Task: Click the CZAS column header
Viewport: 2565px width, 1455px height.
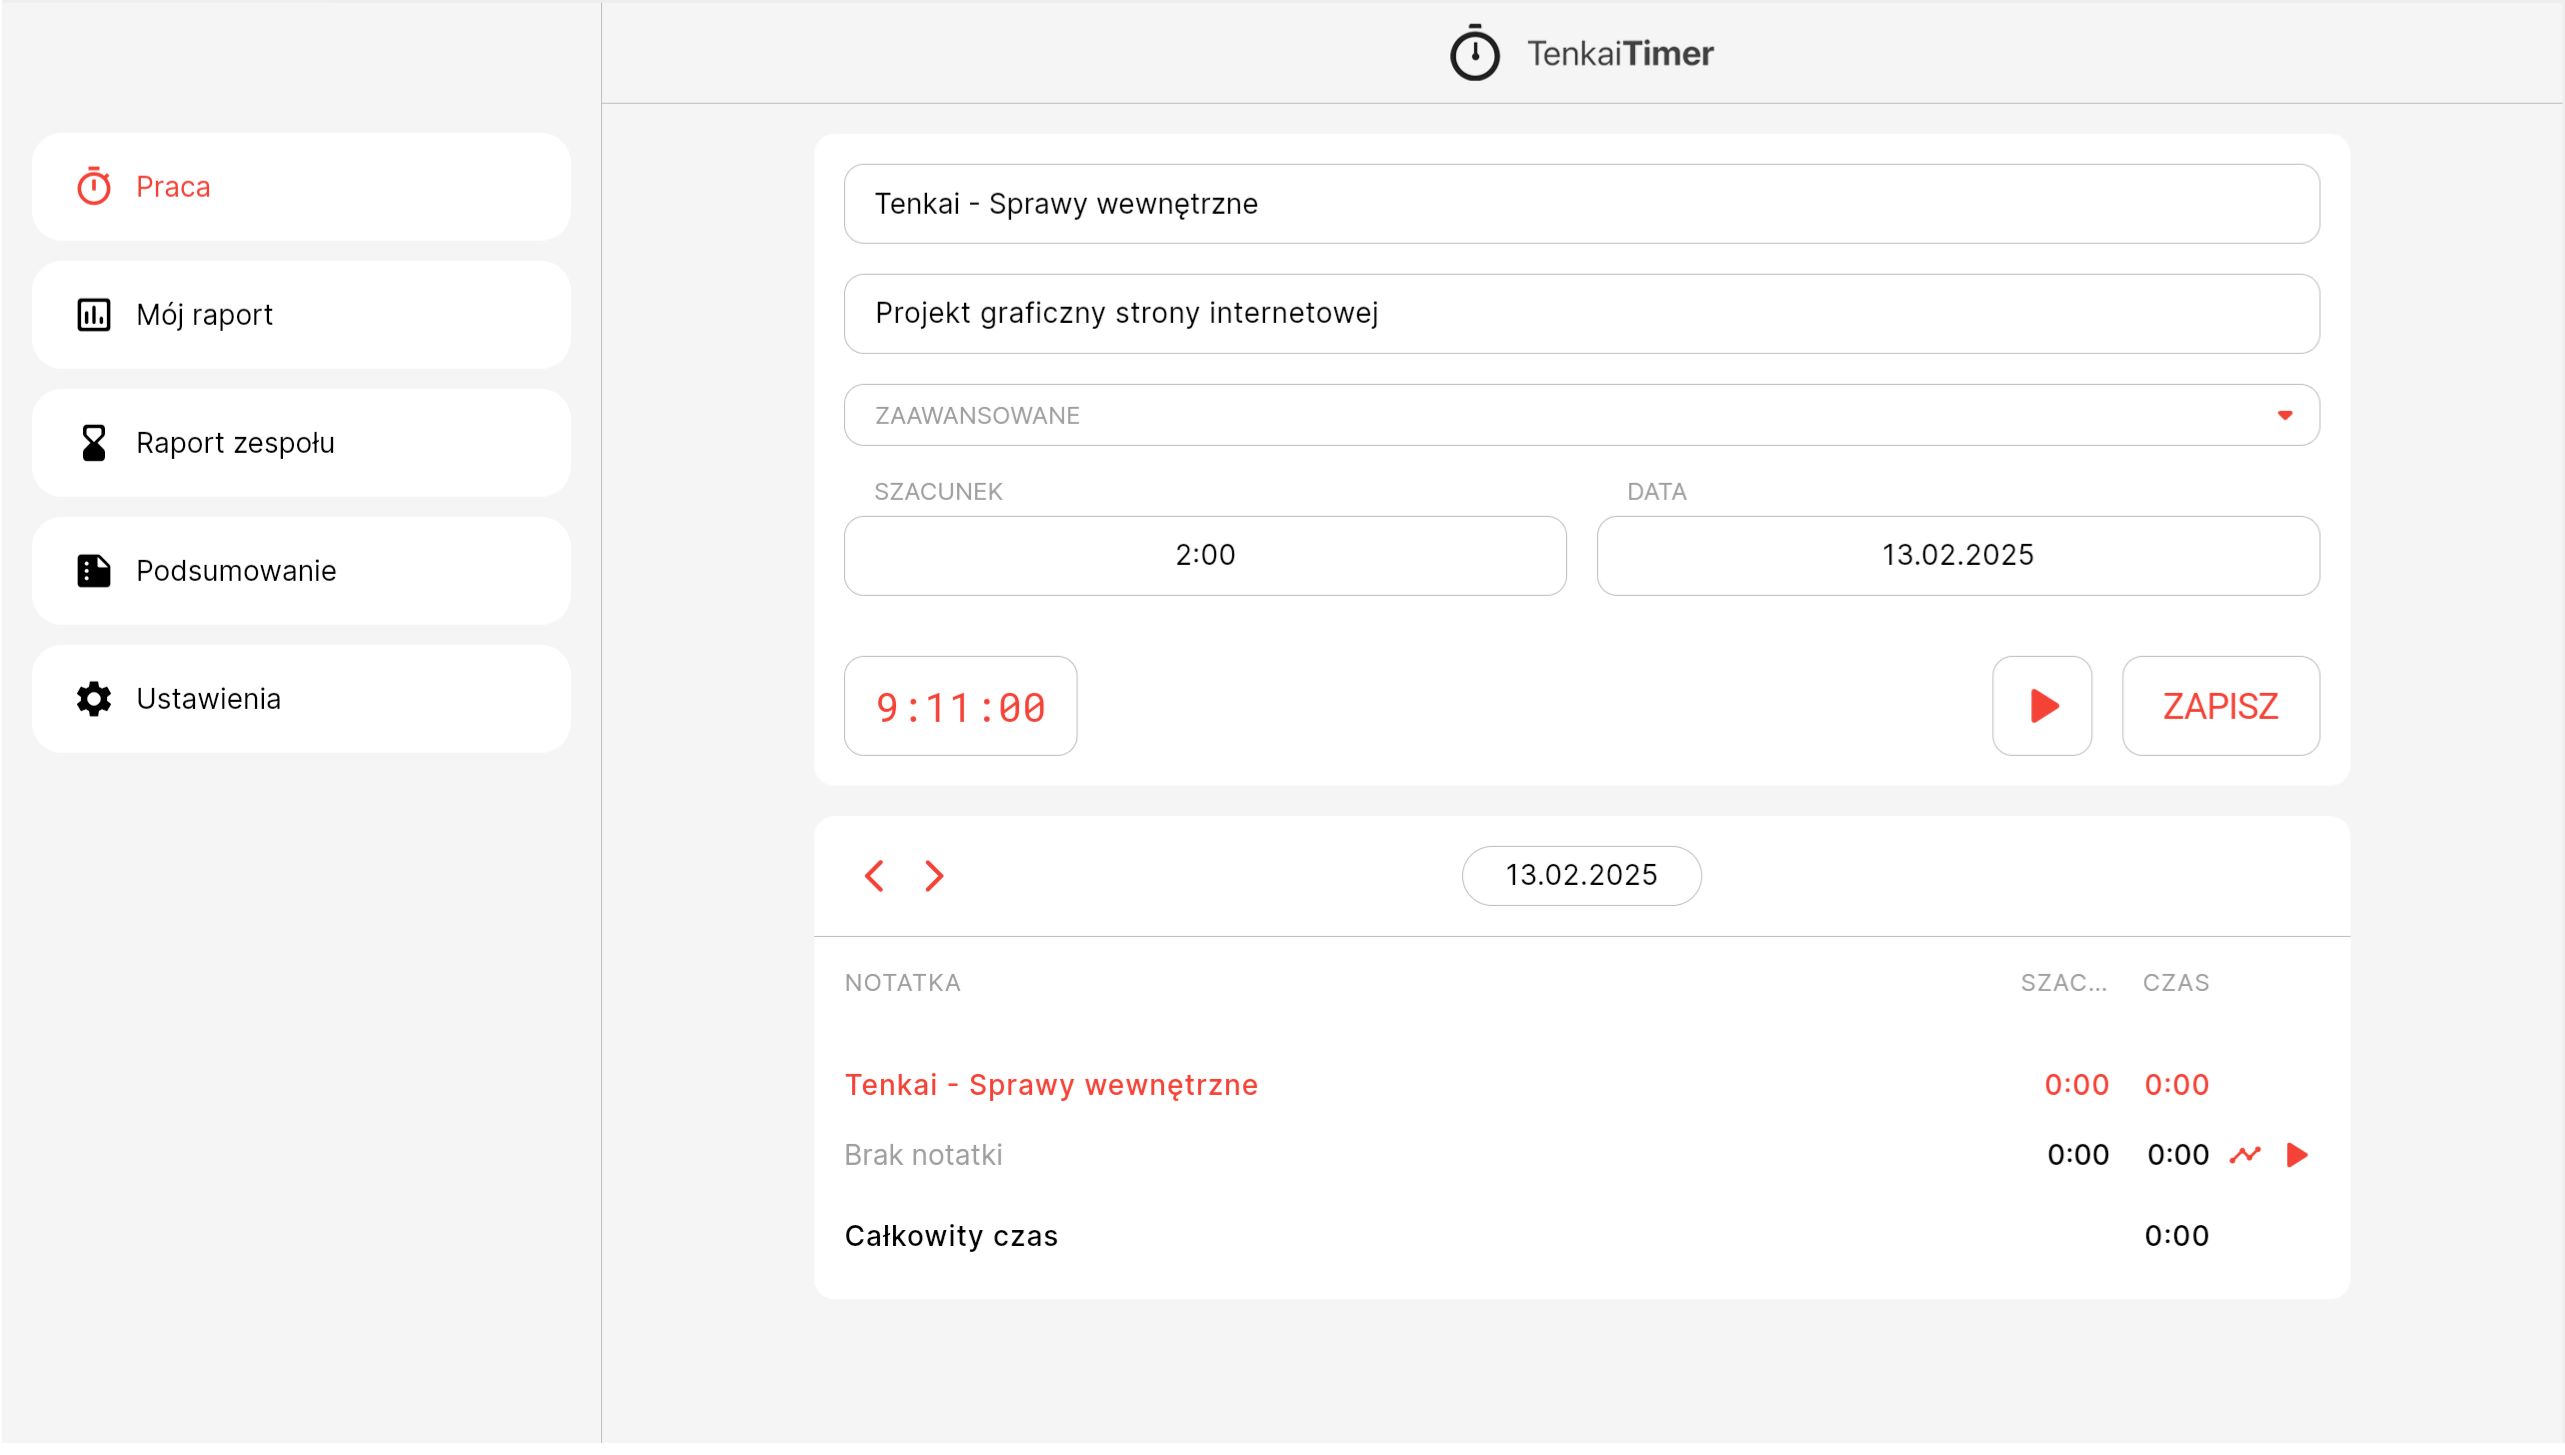Action: point(2176,983)
